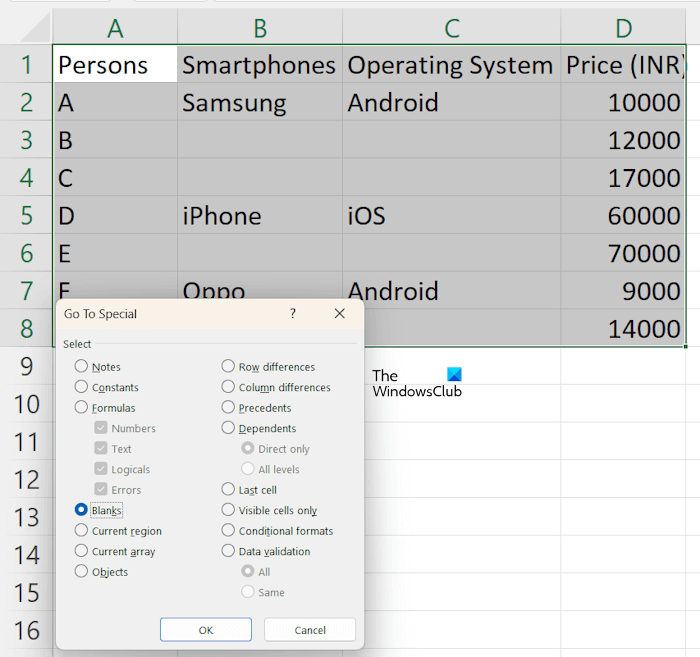
Task: Select row 1 header
Action: coord(26,64)
